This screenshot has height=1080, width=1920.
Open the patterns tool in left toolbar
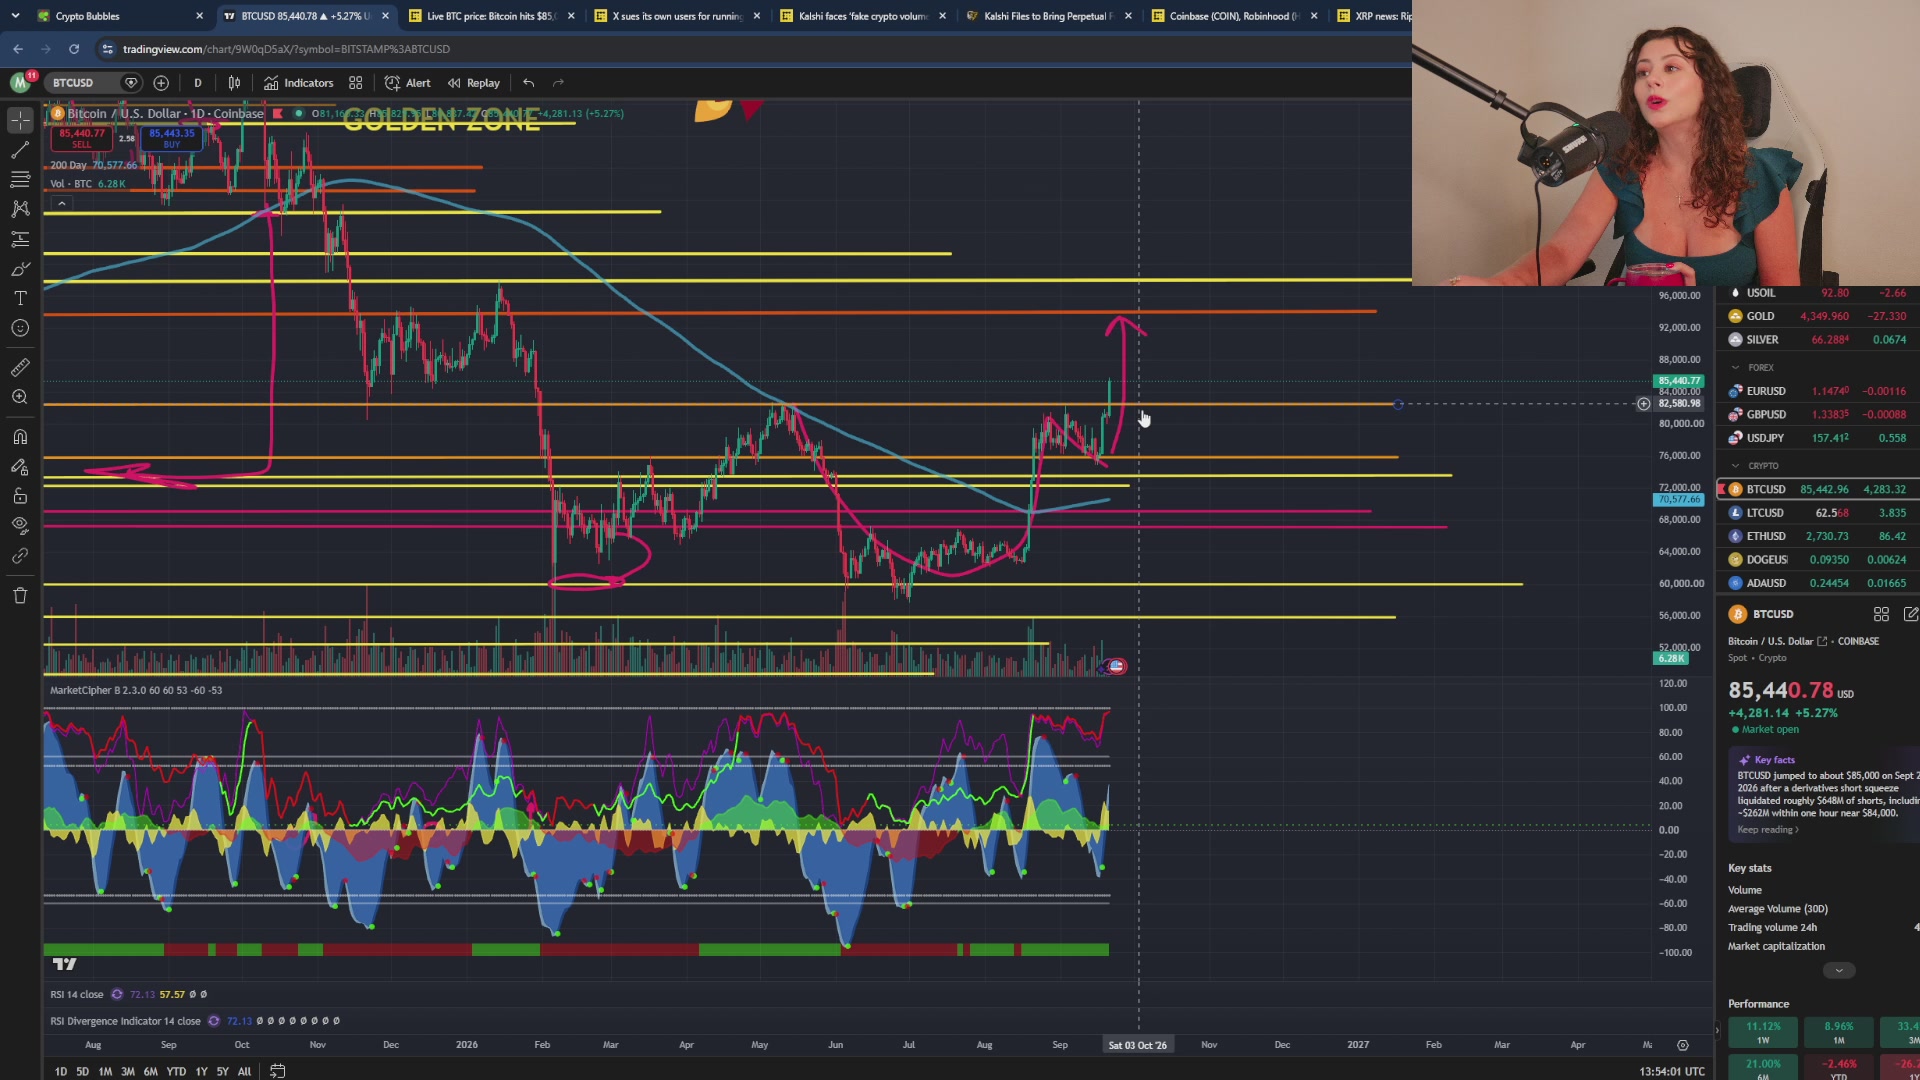tap(20, 209)
